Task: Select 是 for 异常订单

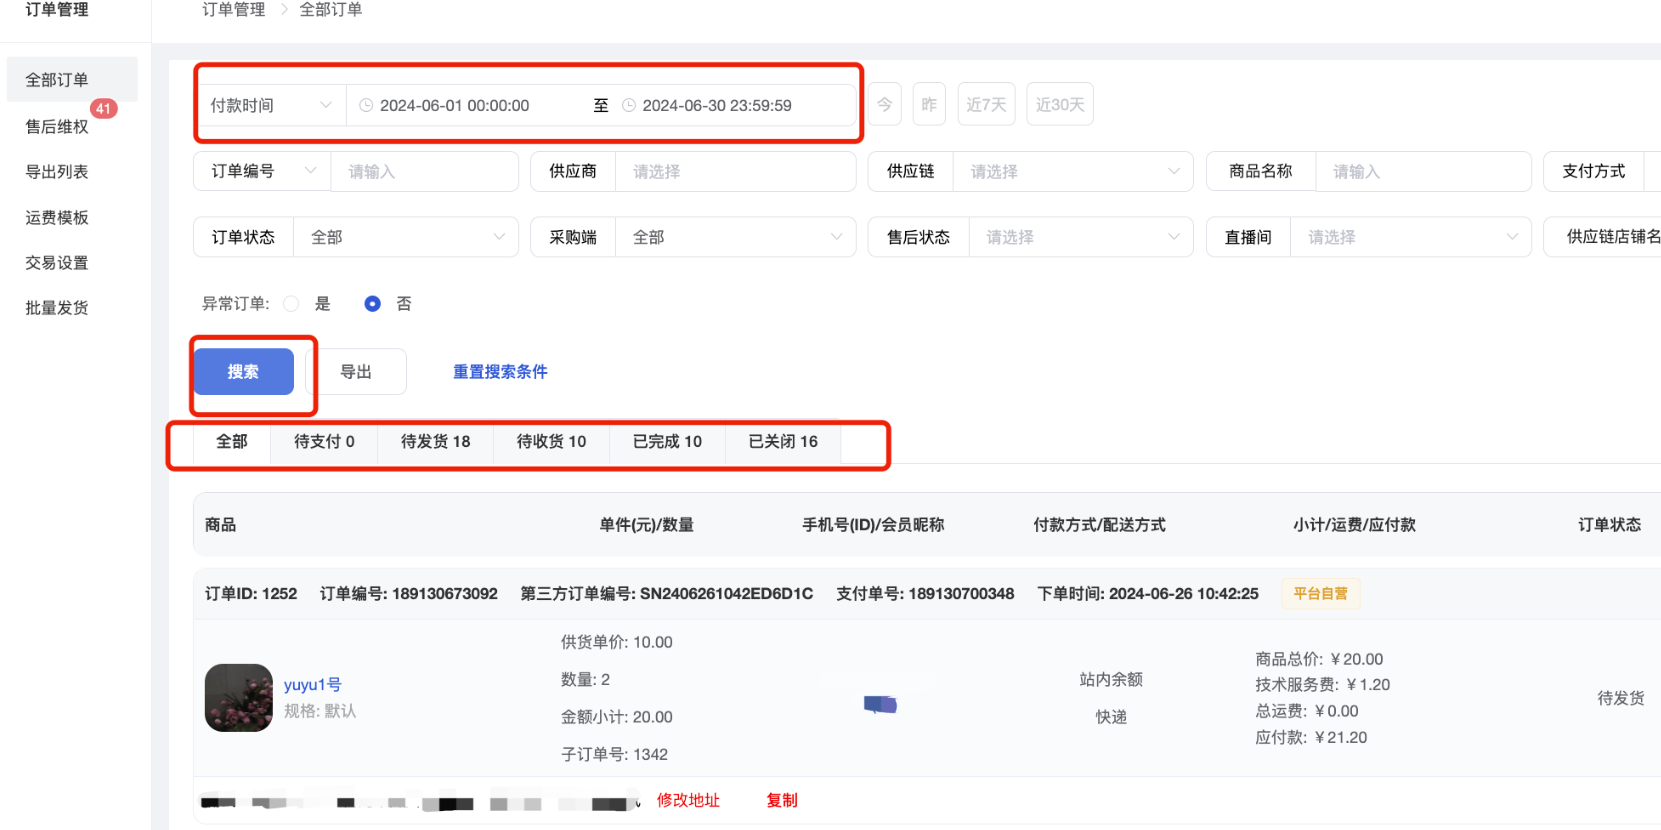Action: tap(292, 304)
